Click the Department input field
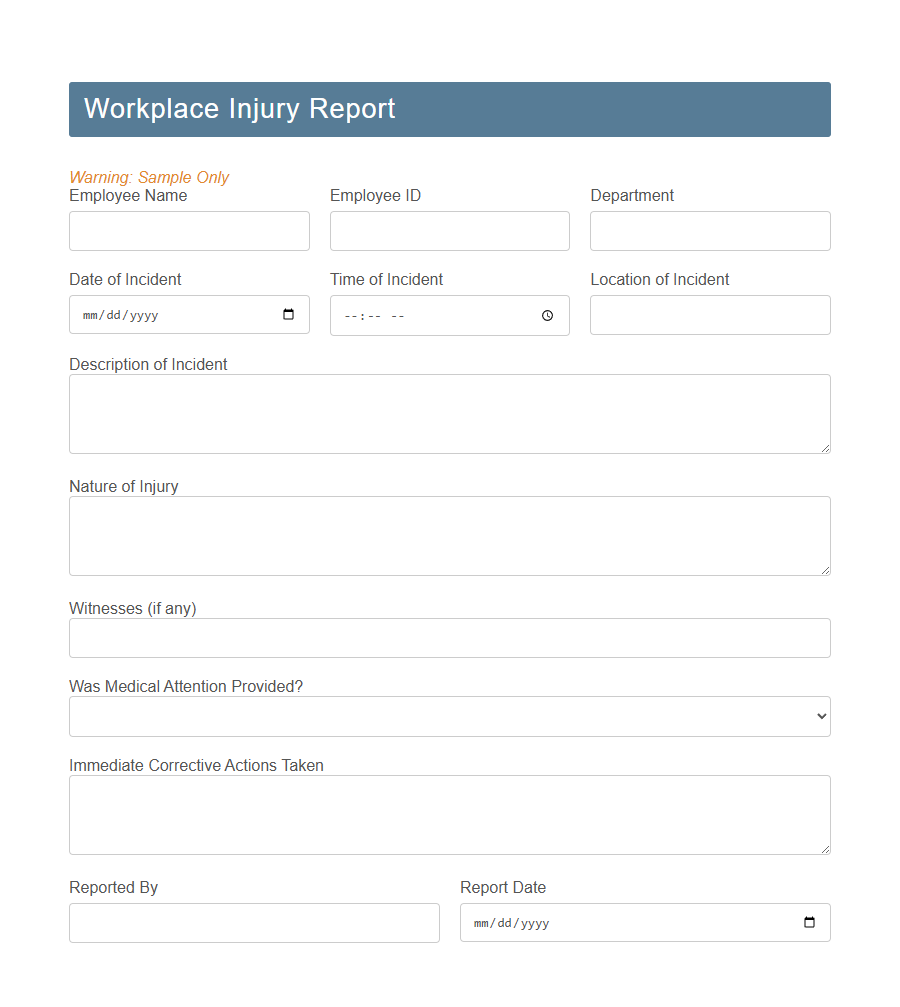This screenshot has height=1007, width=900. [x=710, y=231]
